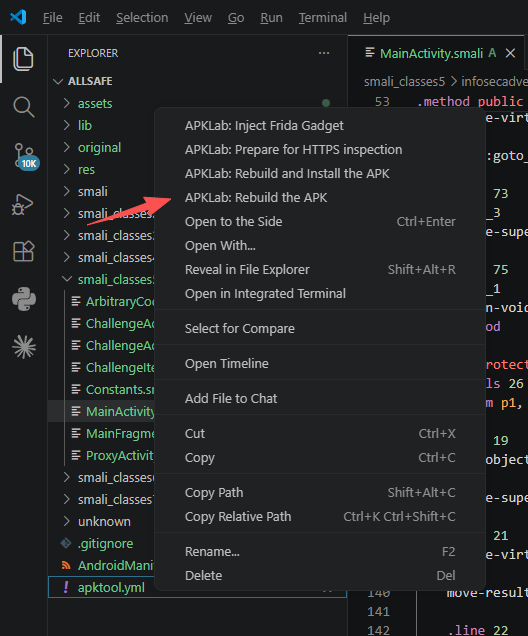The height and width of the screenshot is (636, 528).
Task: Select Open in Integrated Terminal
Action: coord(320,293)
